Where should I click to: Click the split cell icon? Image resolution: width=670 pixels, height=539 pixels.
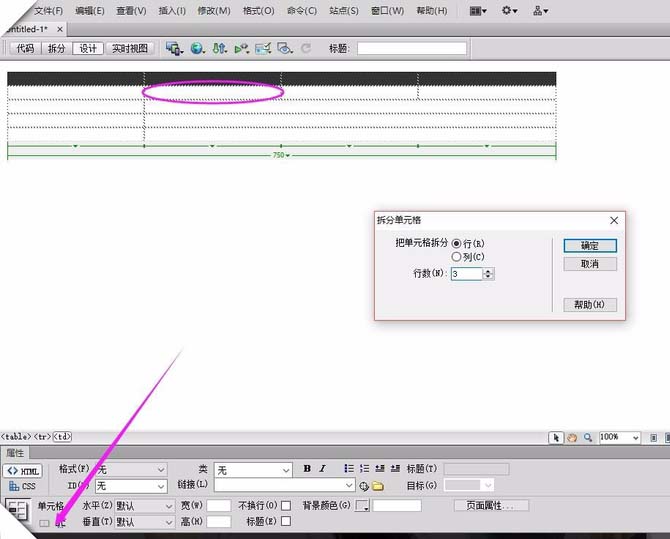[60, 523]
